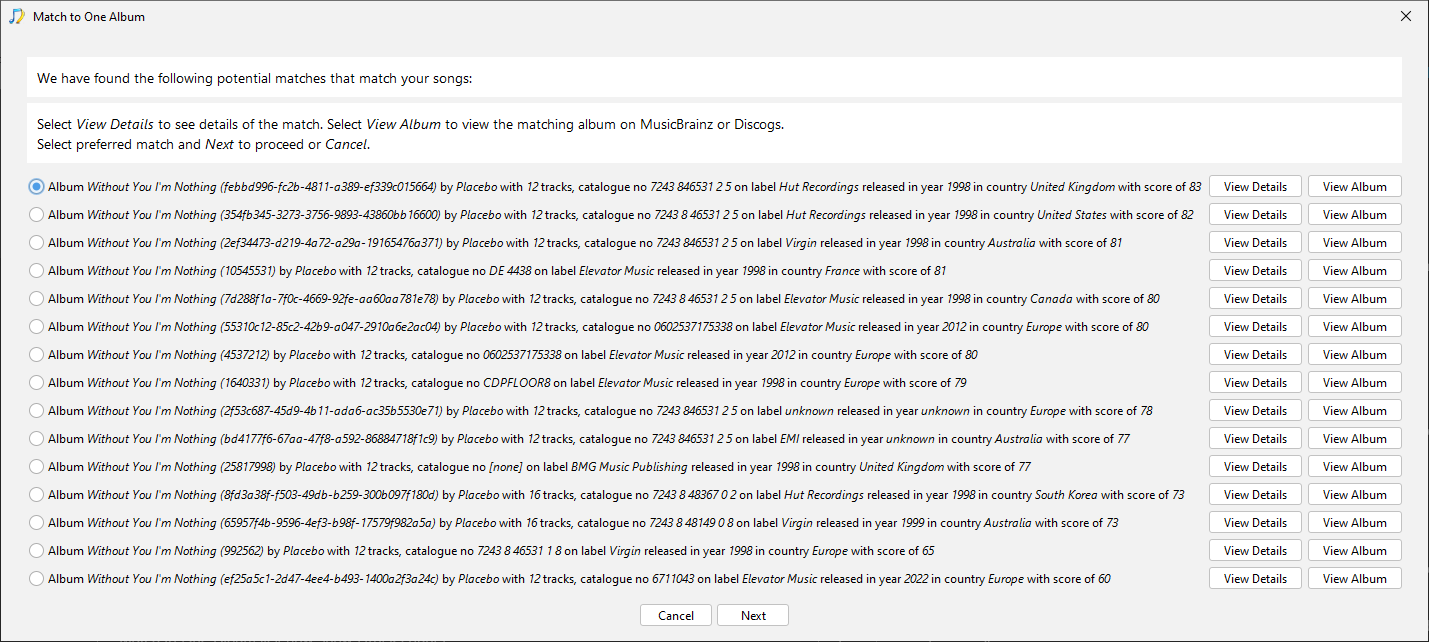
Task: View Album for EMI Australia match
Action: [x=1355, y=439]
